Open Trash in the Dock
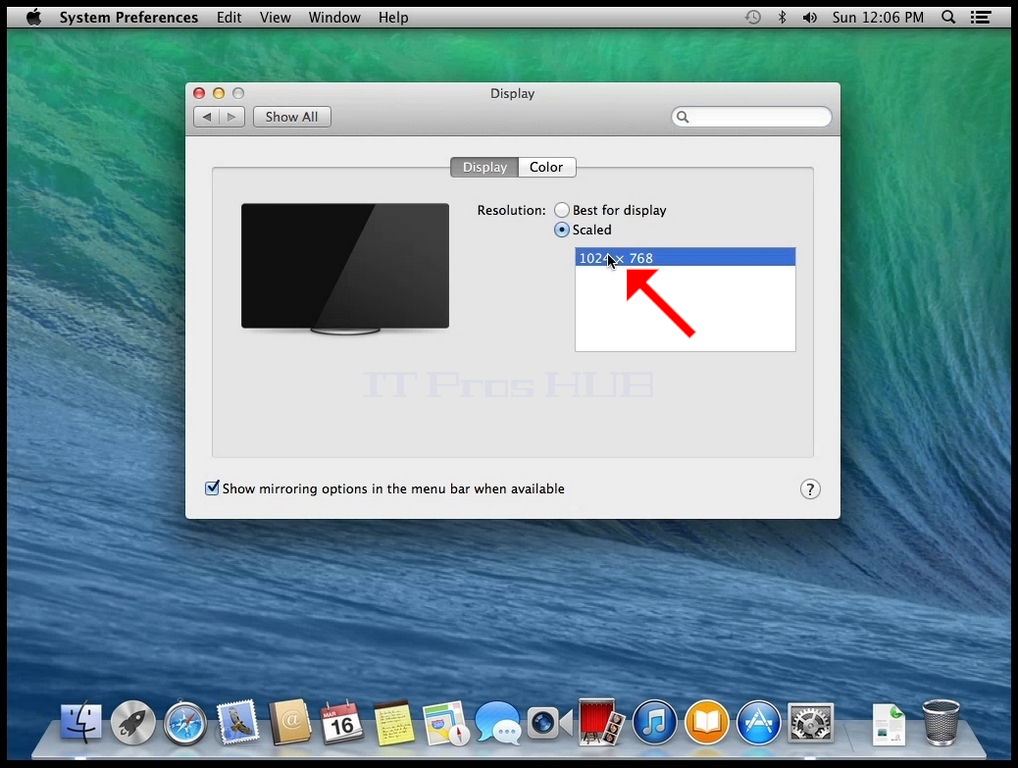The height and width of the screenshot is (768, 1018). [x=941, y=722]
